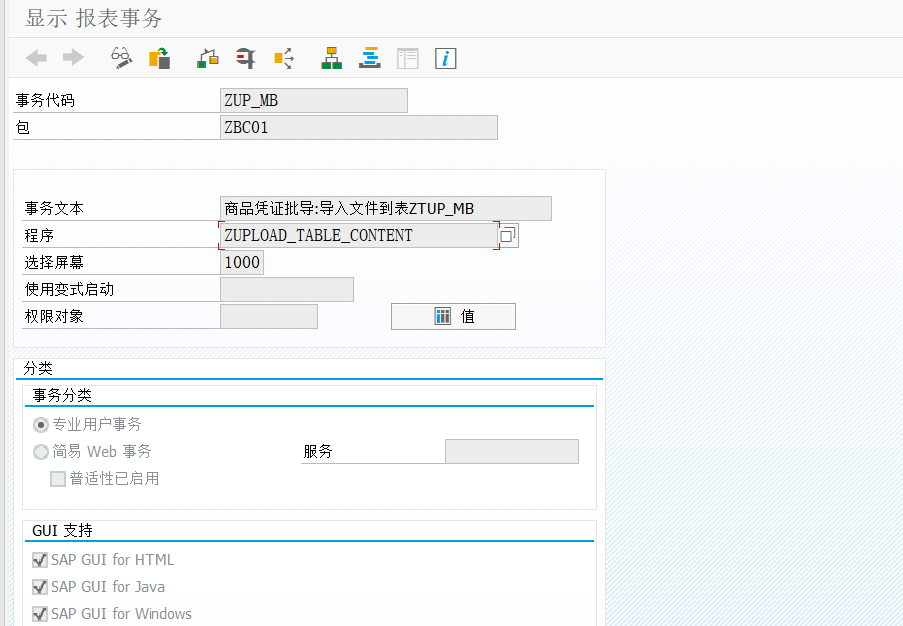Screen dimensions: 903x626
Task: Click the empty 权限对象 field
Action: point(269,316)
